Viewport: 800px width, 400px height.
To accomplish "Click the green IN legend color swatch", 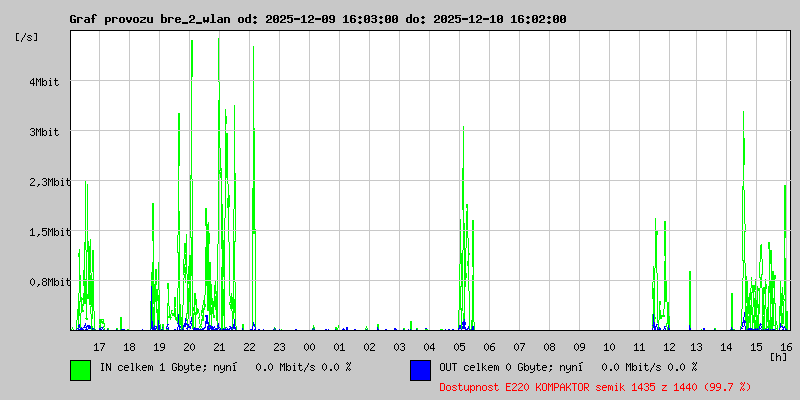I will (x=81, y=370).
